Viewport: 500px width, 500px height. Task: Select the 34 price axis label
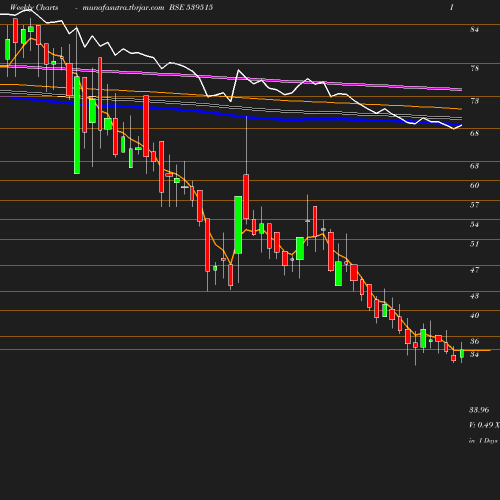474,354
